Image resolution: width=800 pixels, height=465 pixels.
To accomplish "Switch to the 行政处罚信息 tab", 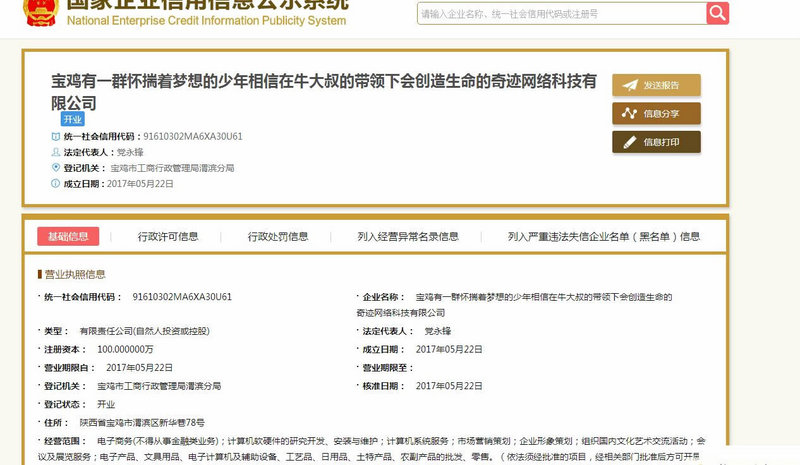I will pyautogui.click(x=278, y=236).
